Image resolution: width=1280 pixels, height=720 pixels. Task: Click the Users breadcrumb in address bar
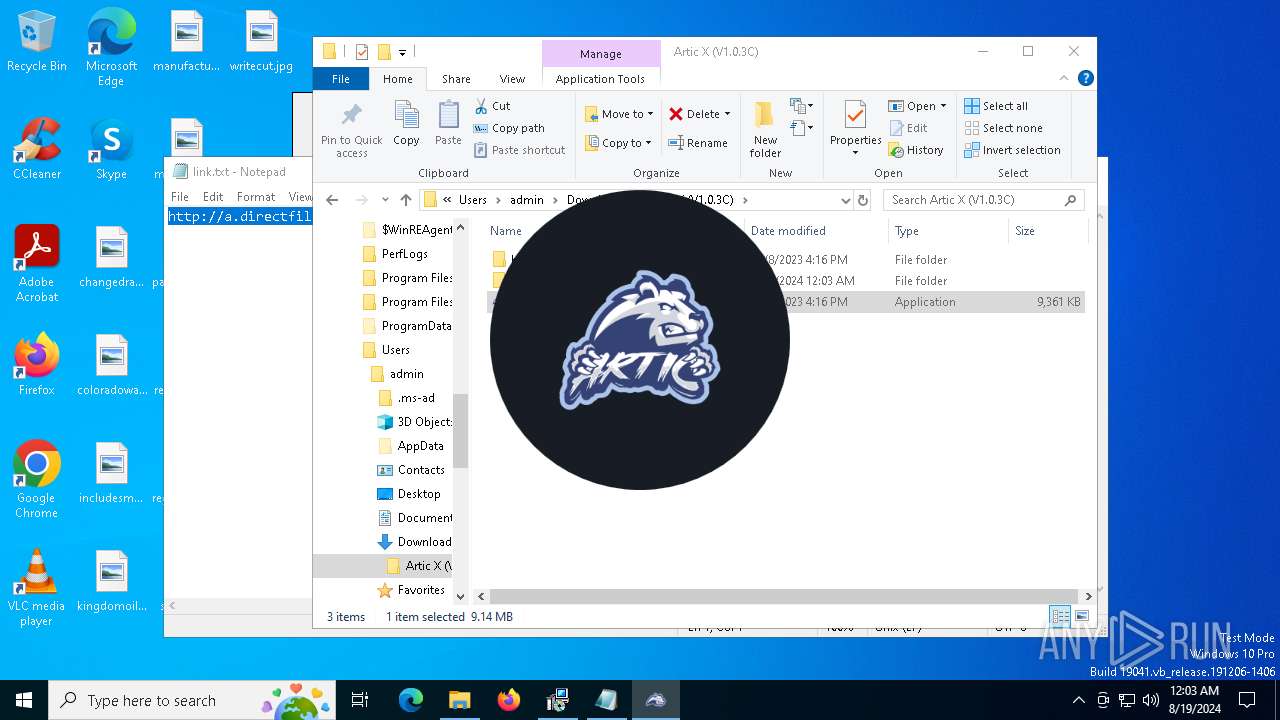coord(473,200)
